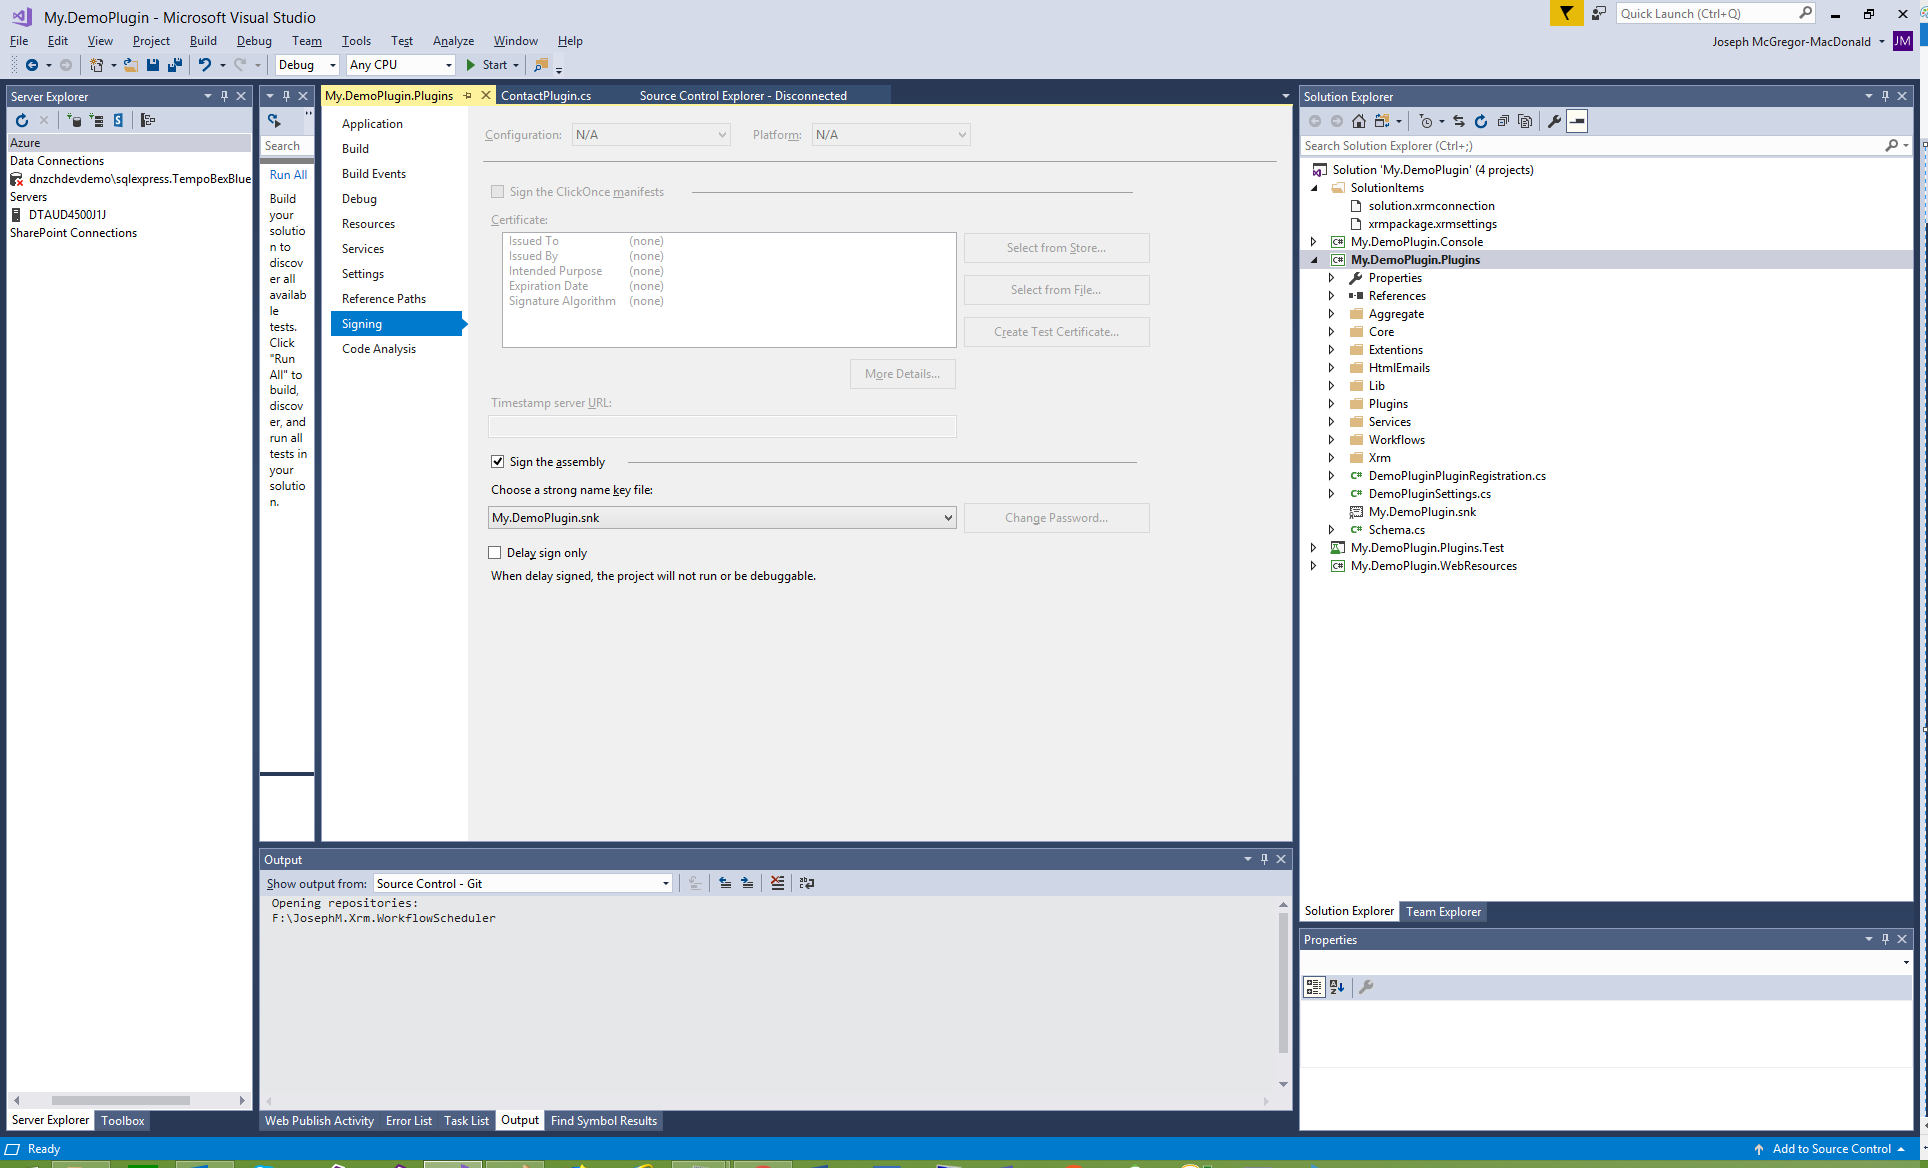This screenshot has width=1928, height=1168.
Task: Click the notifications flag icon
Action: pos(1566,14)
